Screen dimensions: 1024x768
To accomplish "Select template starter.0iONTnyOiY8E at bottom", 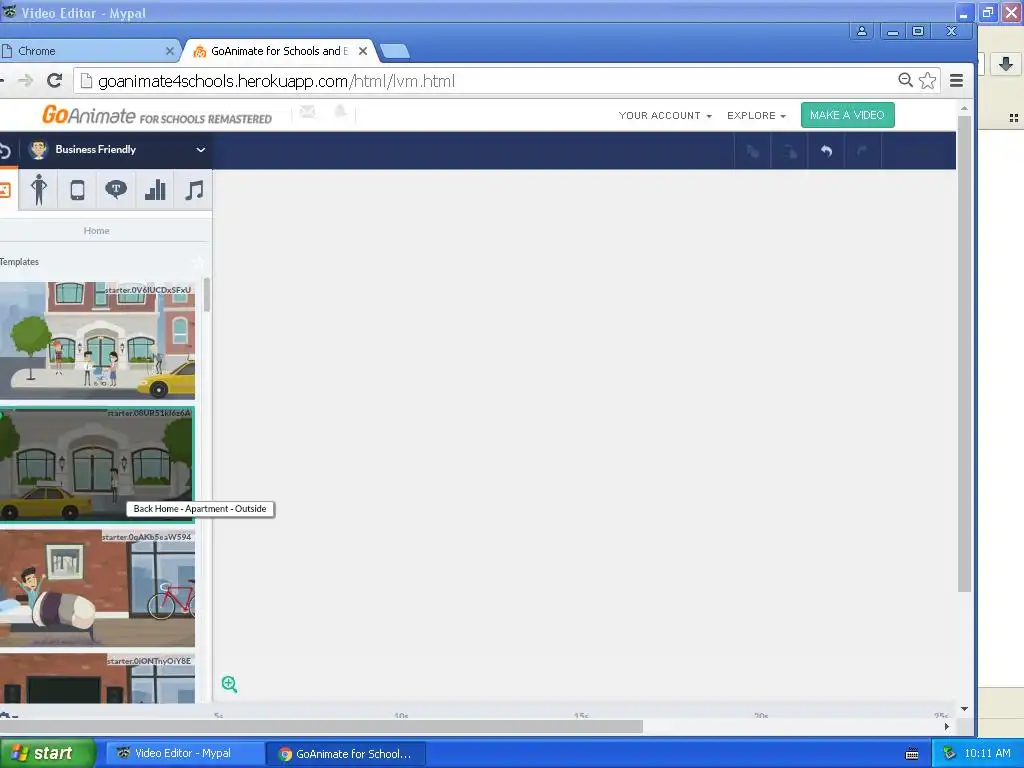I will (x=97, y=679).
